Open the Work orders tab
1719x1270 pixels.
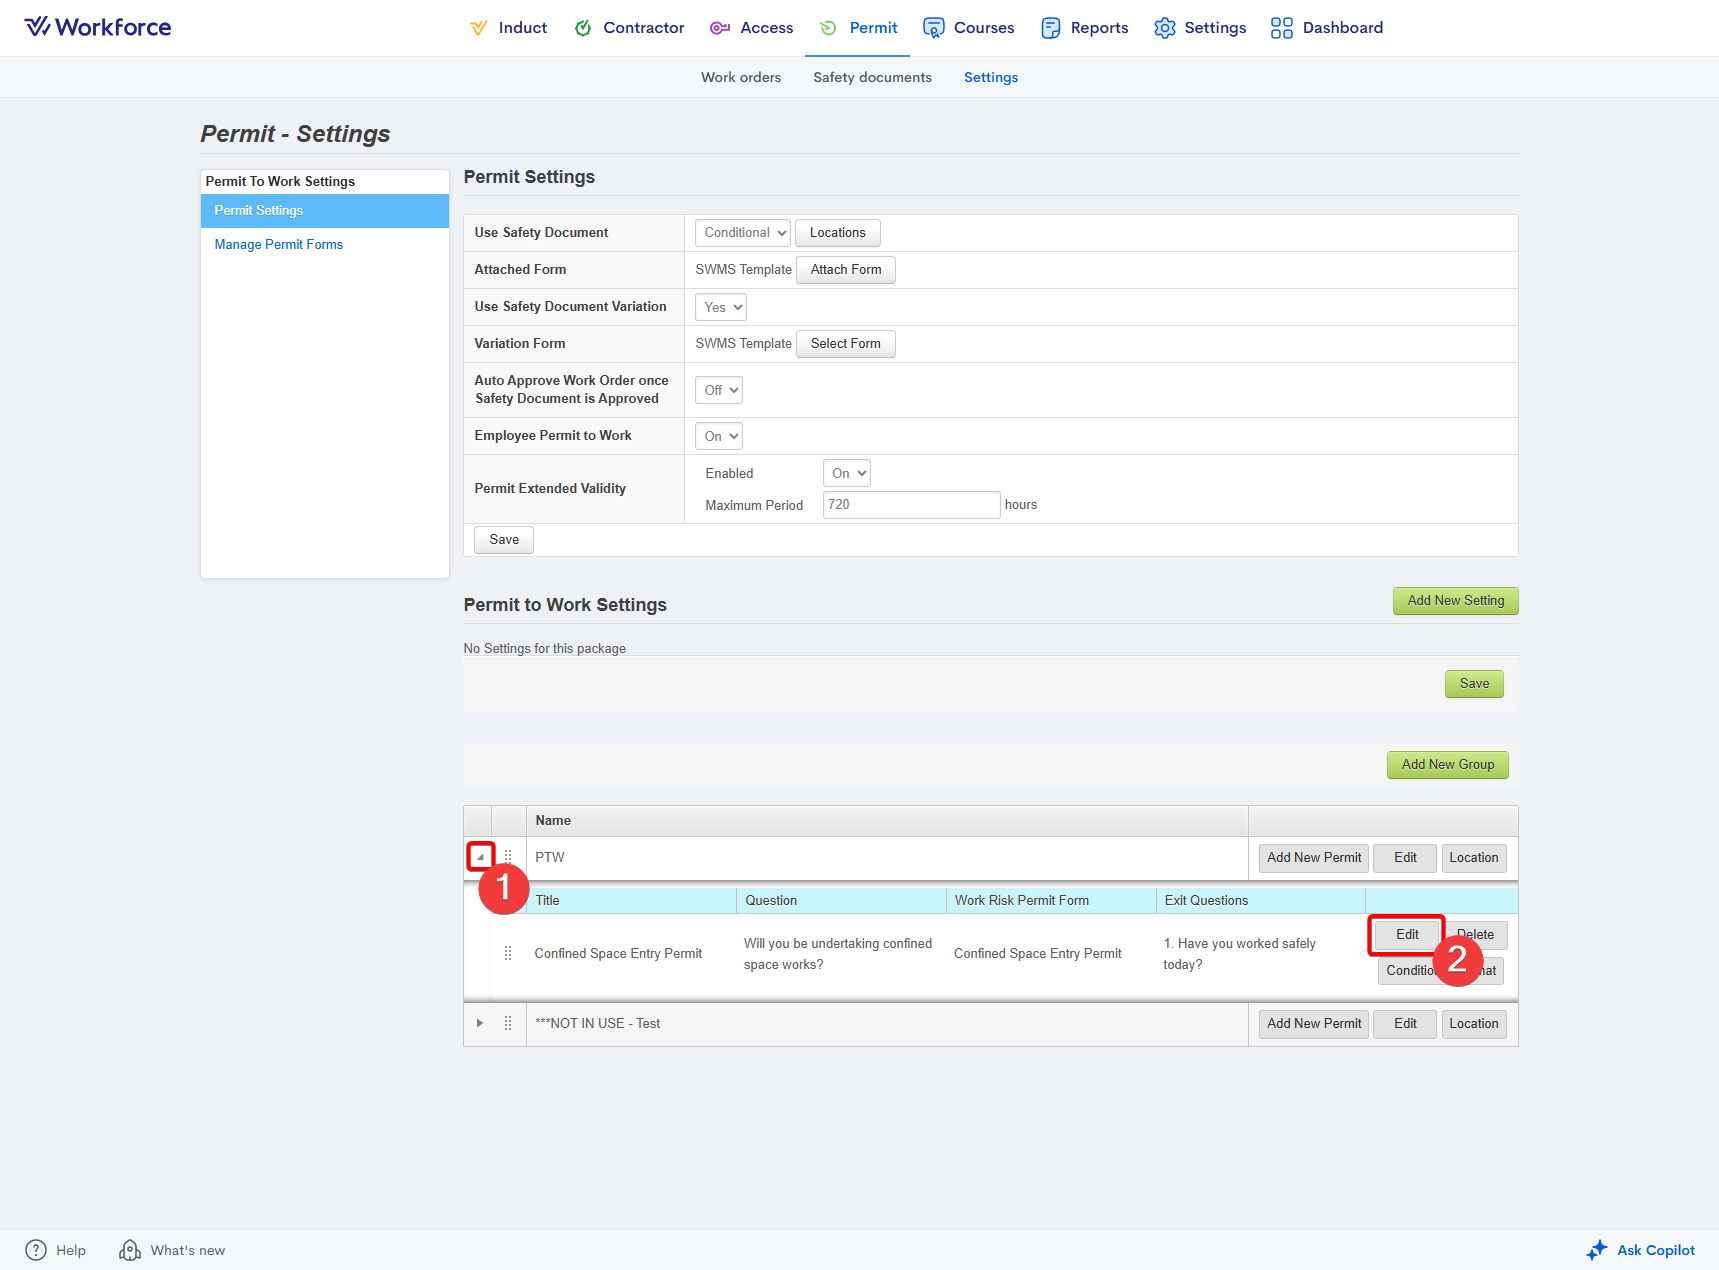(740, 77)
